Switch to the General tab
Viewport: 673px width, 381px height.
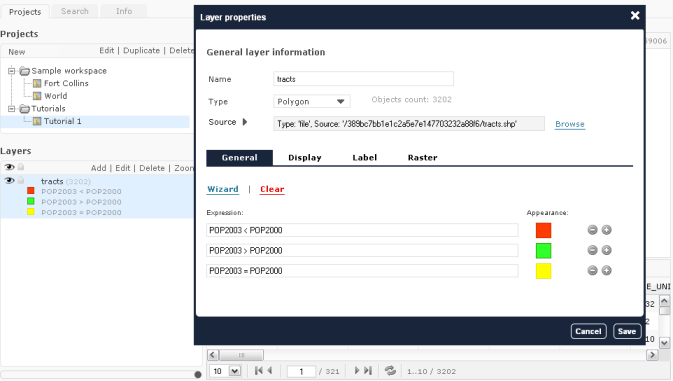(x=239, y=157)
